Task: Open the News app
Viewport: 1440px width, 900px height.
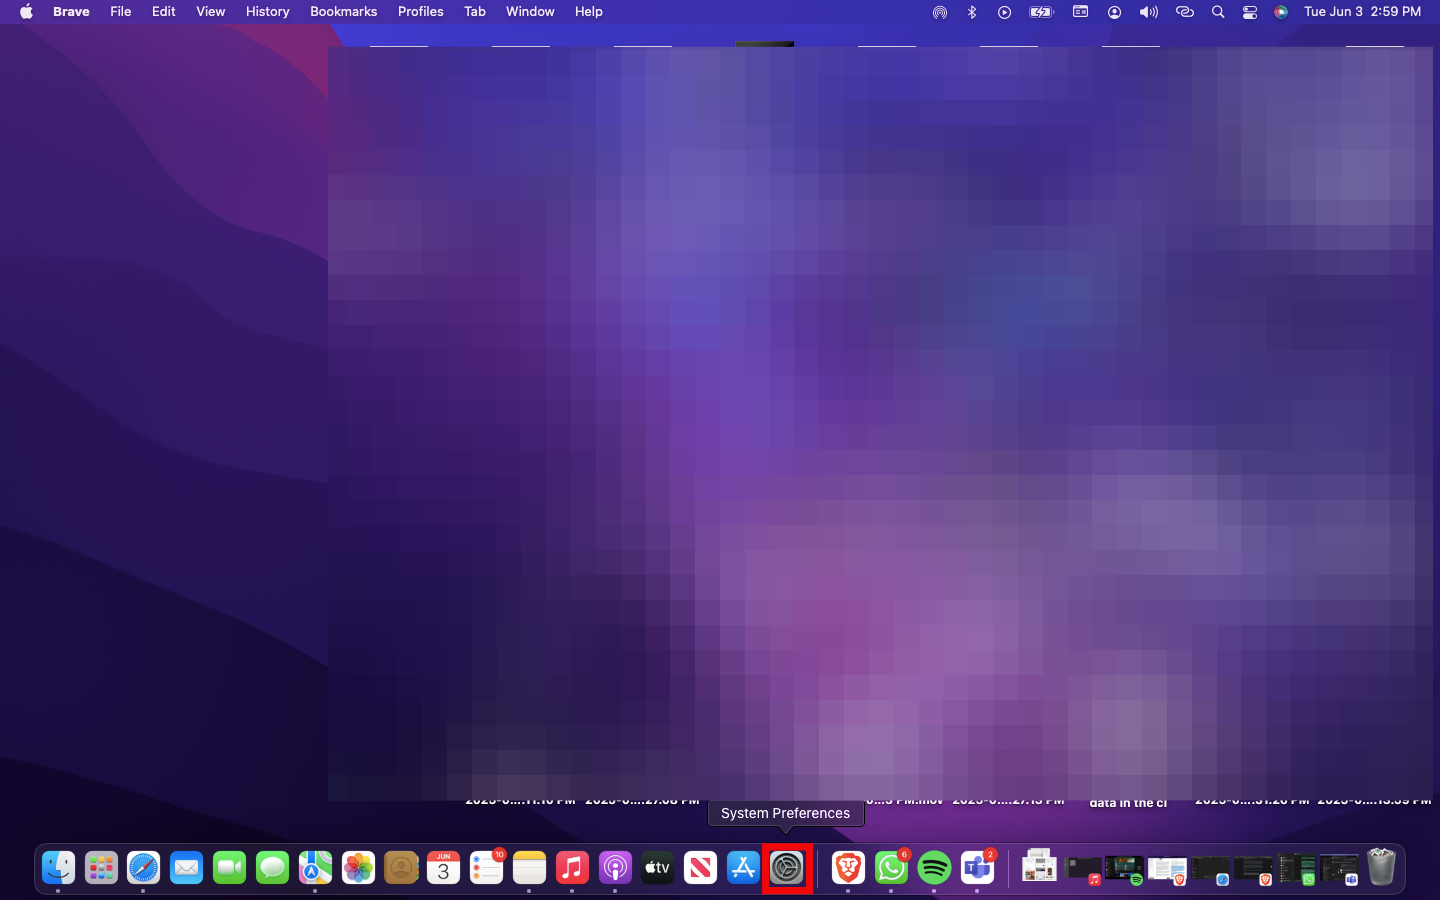Action: click(x=701, y=867)
